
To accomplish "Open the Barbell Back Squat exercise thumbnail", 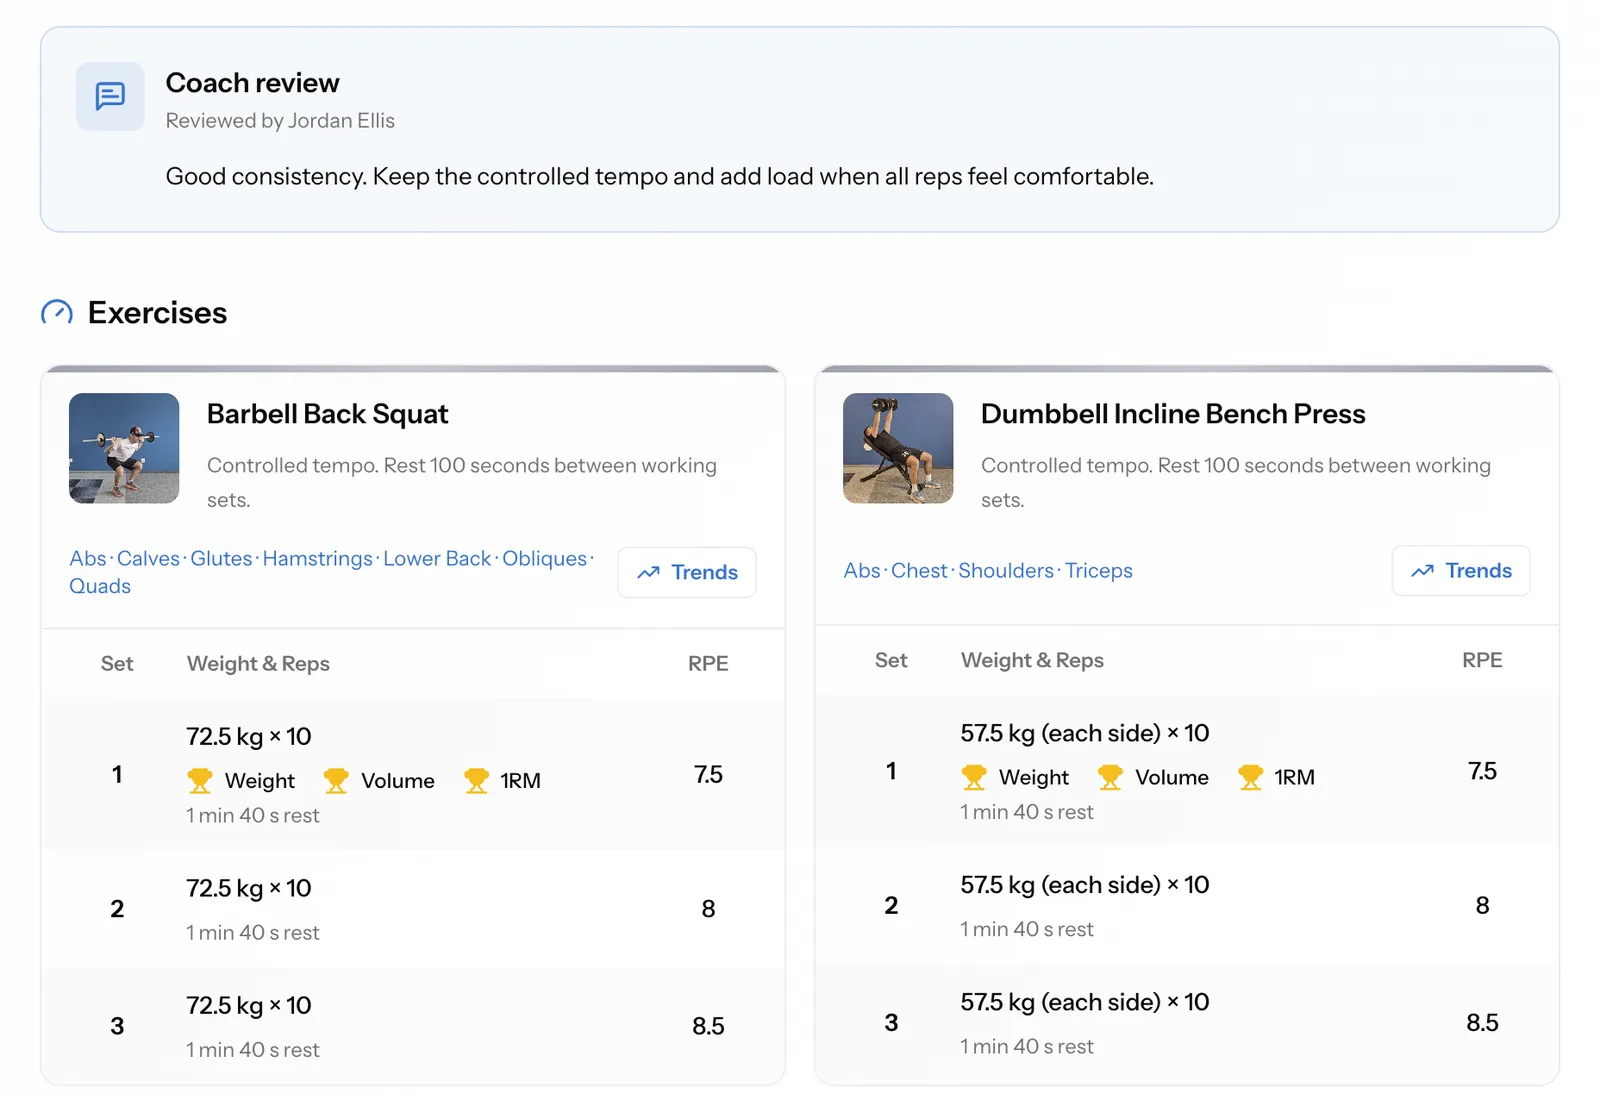I will [x=124, y=448].
